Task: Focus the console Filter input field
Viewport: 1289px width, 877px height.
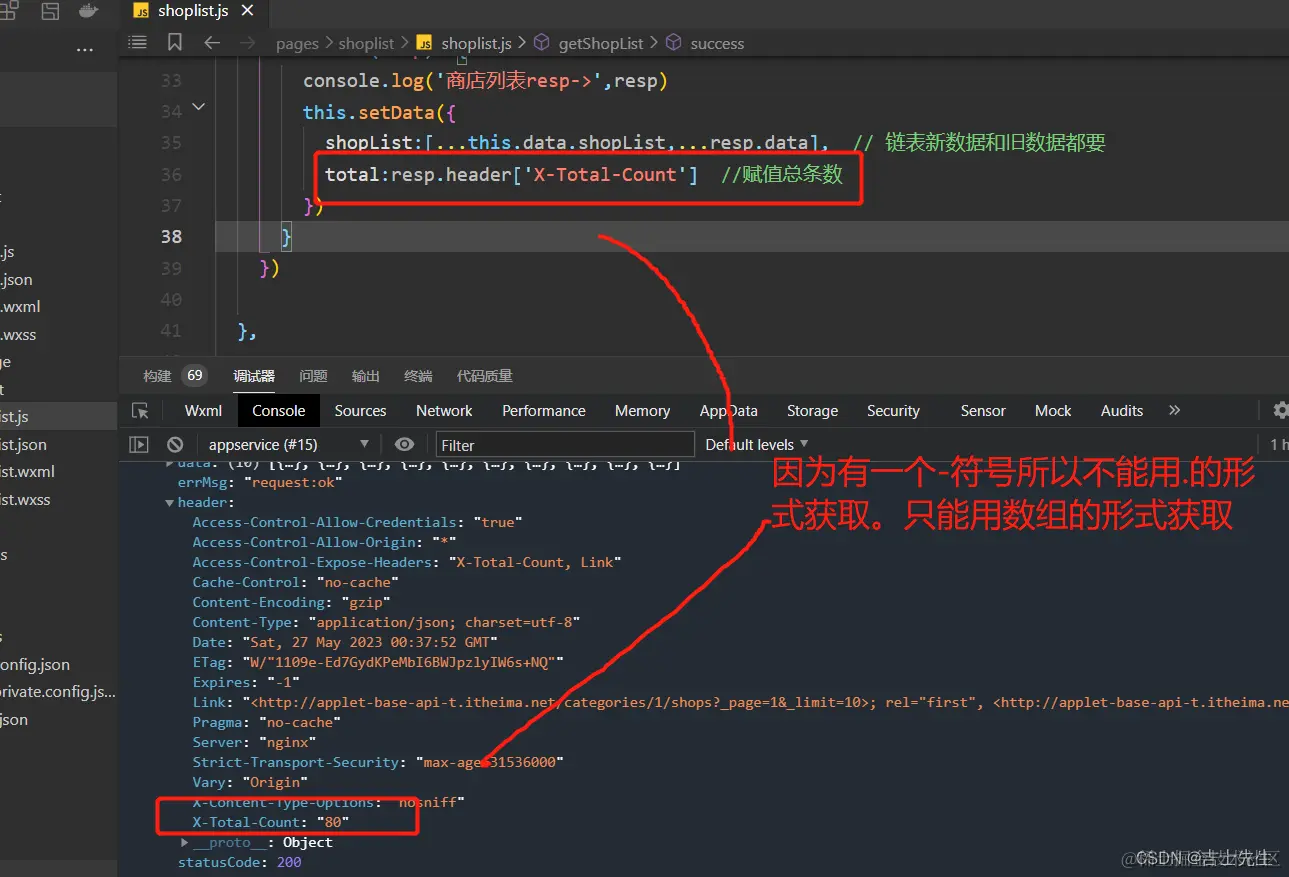Action: 565,445
